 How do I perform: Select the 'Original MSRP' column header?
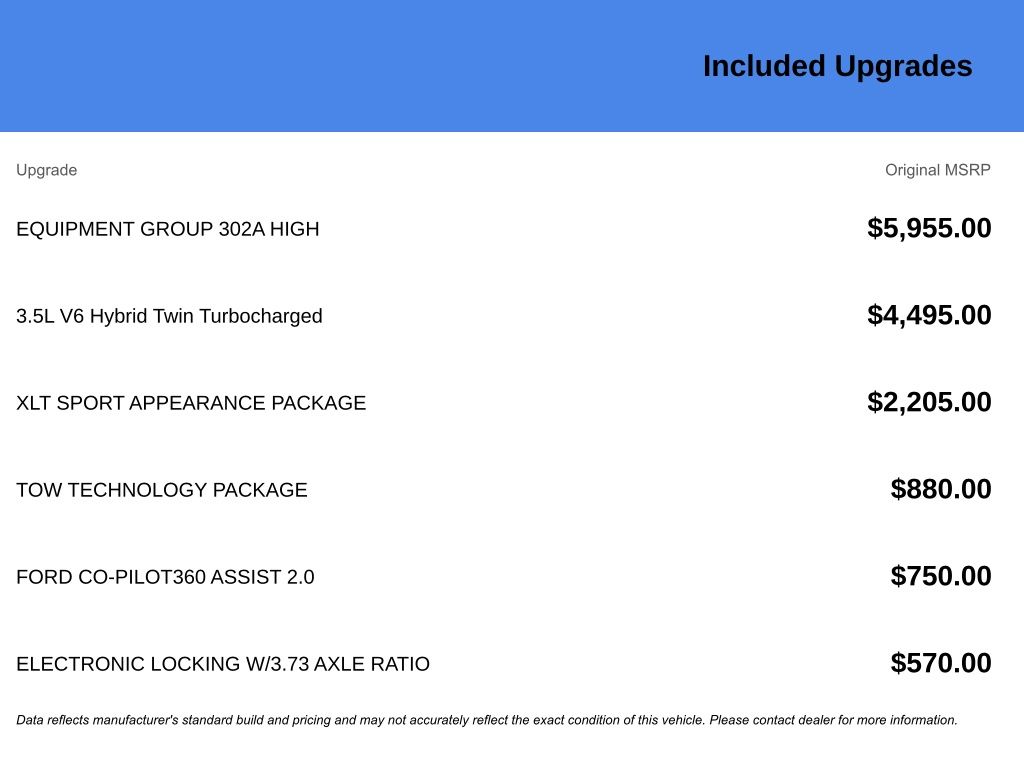[937, 170]
